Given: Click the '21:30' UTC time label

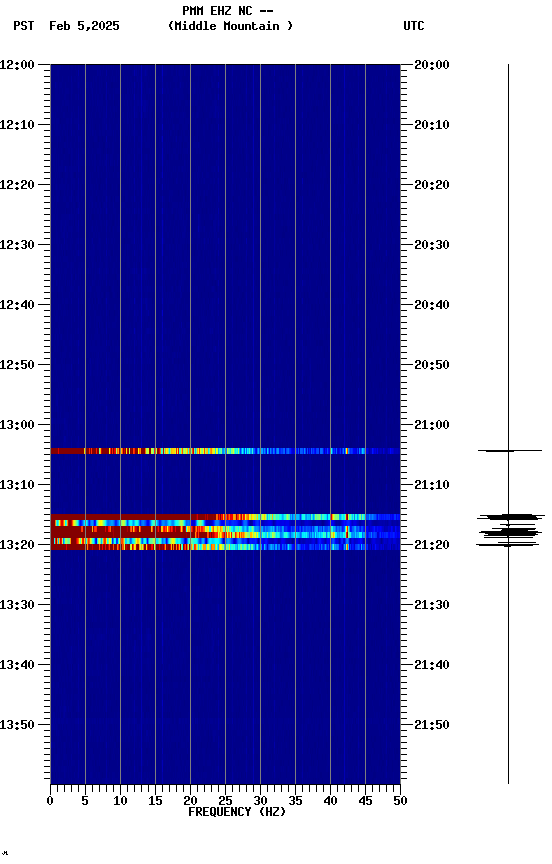Looking at the screenshot, I should tap(432, 605).
